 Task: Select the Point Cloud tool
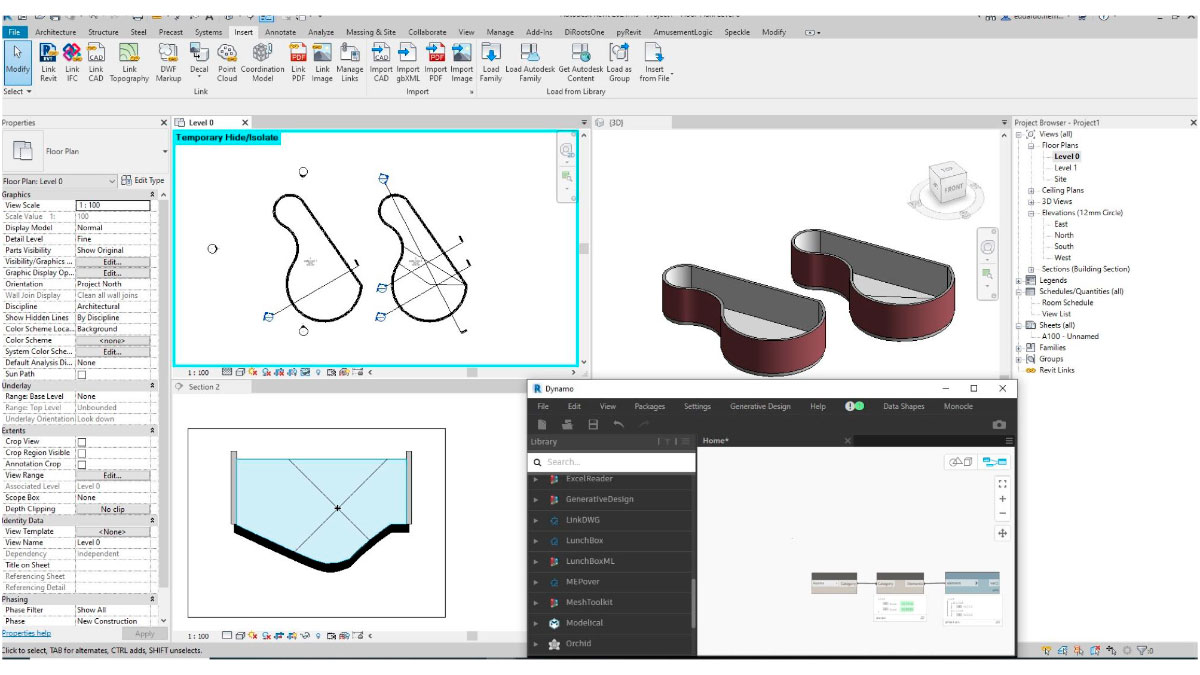[x=227, y=61]
